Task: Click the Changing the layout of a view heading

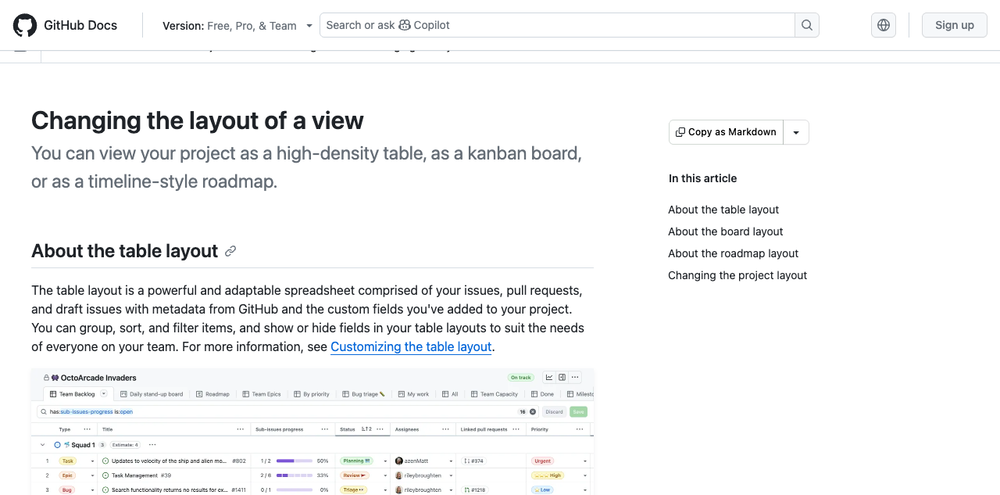Action: point(197,121)
